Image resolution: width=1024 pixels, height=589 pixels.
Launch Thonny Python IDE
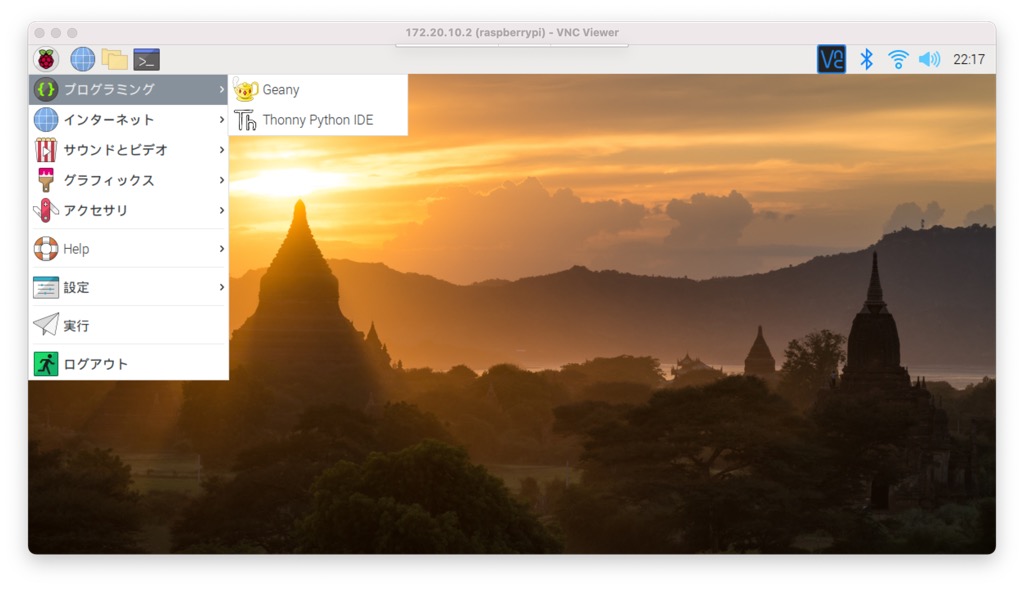pos(317,120)
